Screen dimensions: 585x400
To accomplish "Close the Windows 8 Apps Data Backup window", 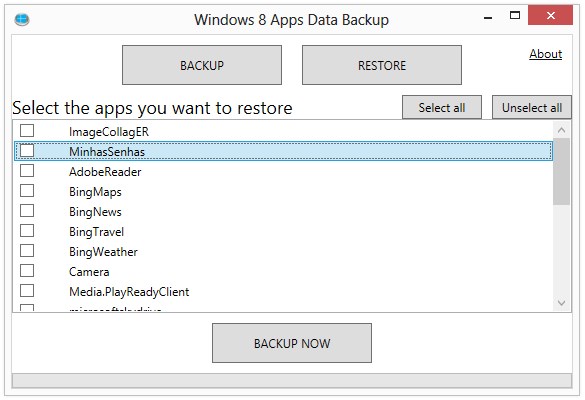I will point(550,15).
